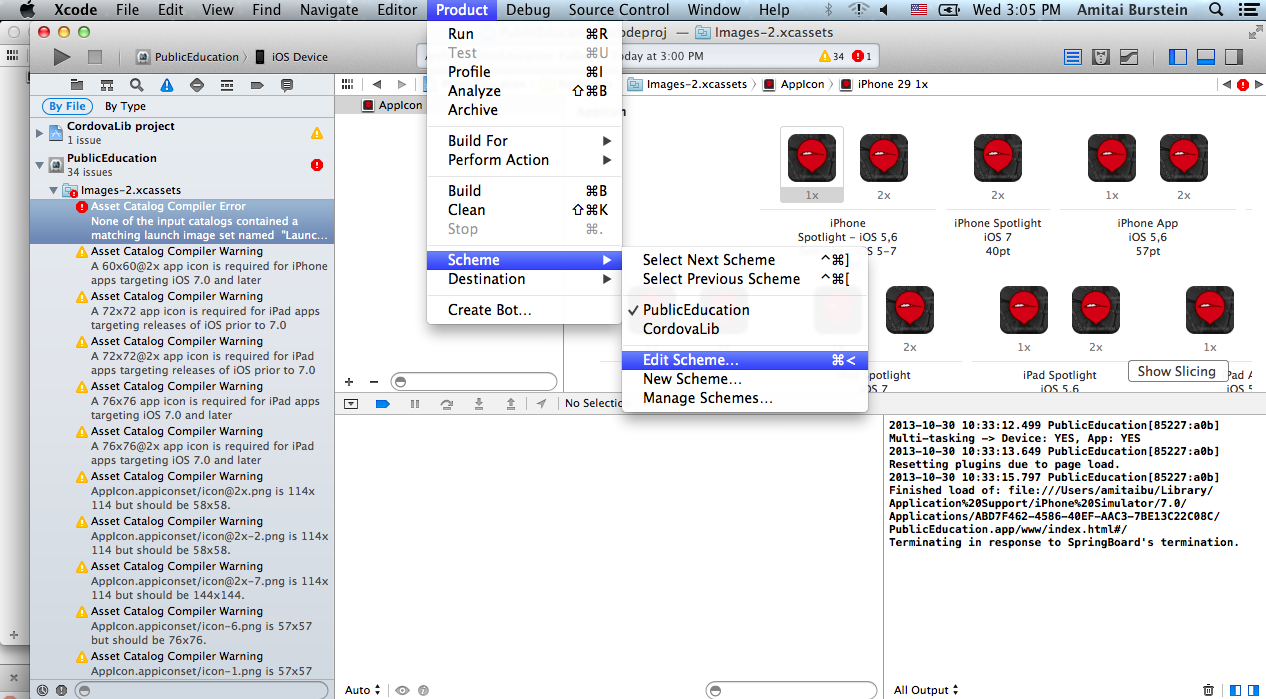Click the Run (play) toolbar button
Viewport: 1266px width, 699px height.
62,57
